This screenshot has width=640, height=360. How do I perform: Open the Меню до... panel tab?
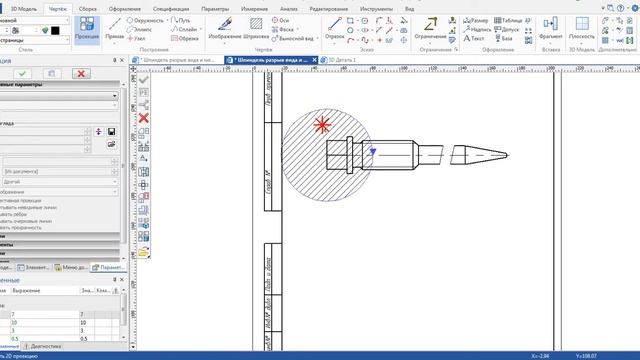pos(71,267)
